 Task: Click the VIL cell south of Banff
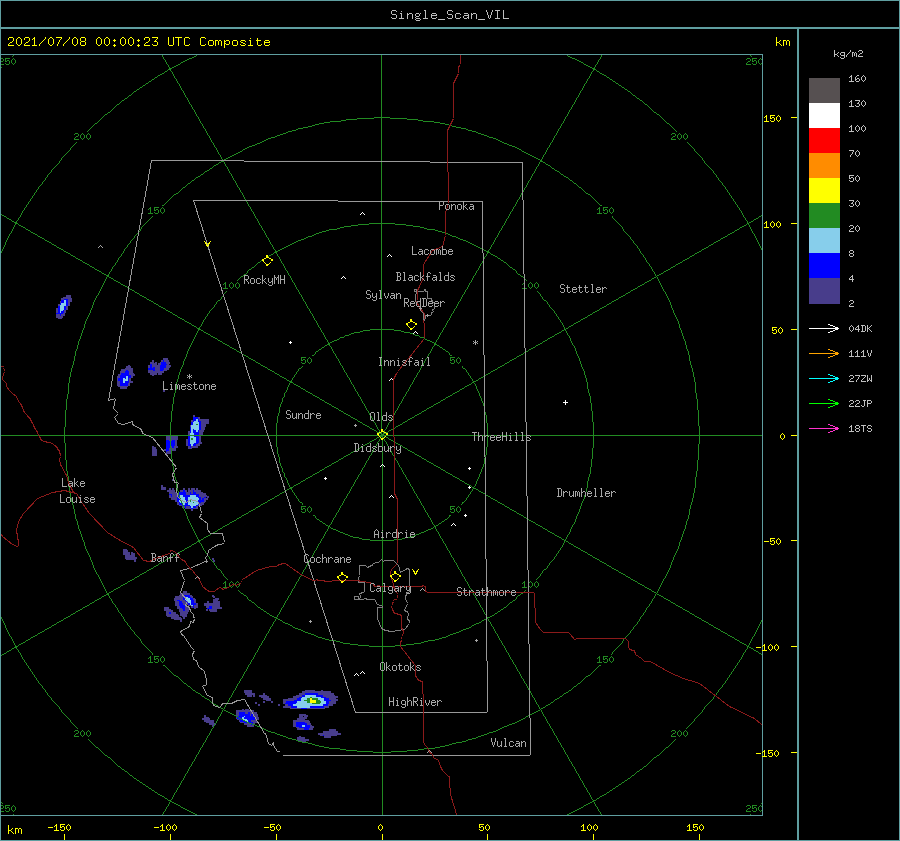coord(181,606)
